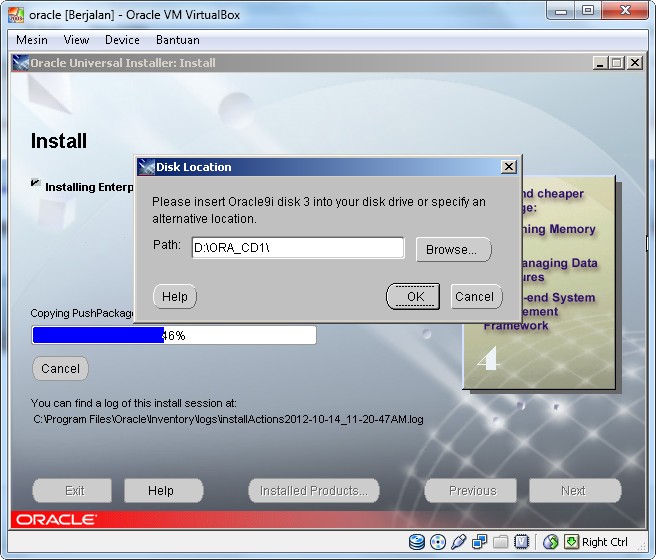Click the Browse... button
Image resolution: width=656 pixels, height=560 pixels.
click(453, 250)
